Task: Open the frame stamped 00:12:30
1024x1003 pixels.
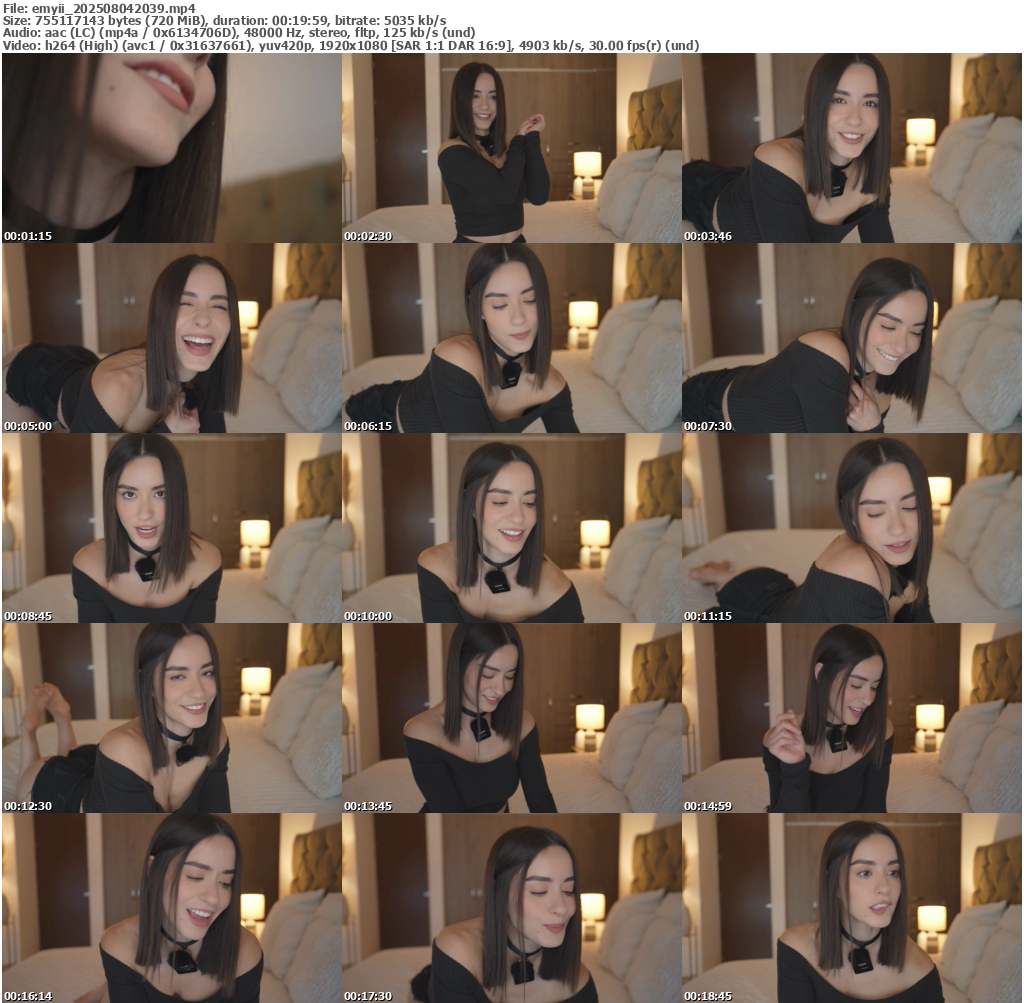Action: click(x=172, y=718)
